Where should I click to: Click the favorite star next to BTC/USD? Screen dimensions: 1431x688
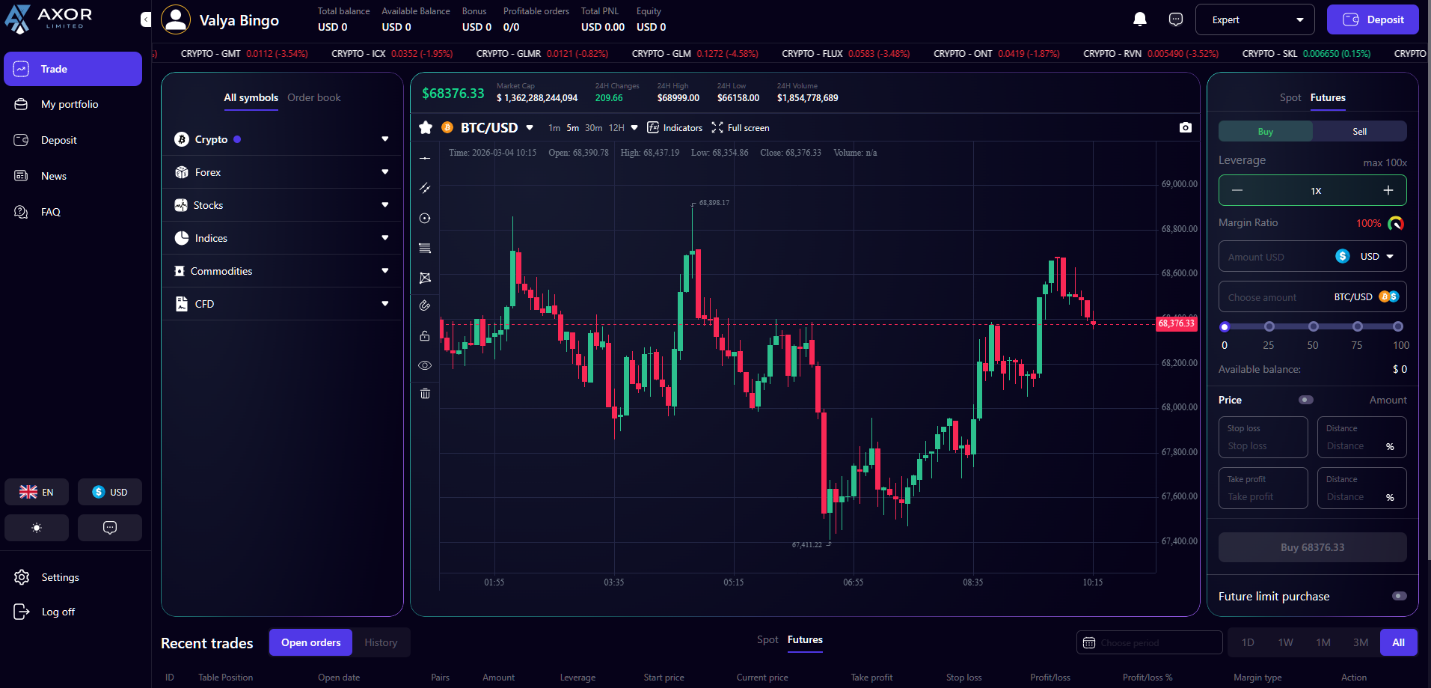point(425,127)
